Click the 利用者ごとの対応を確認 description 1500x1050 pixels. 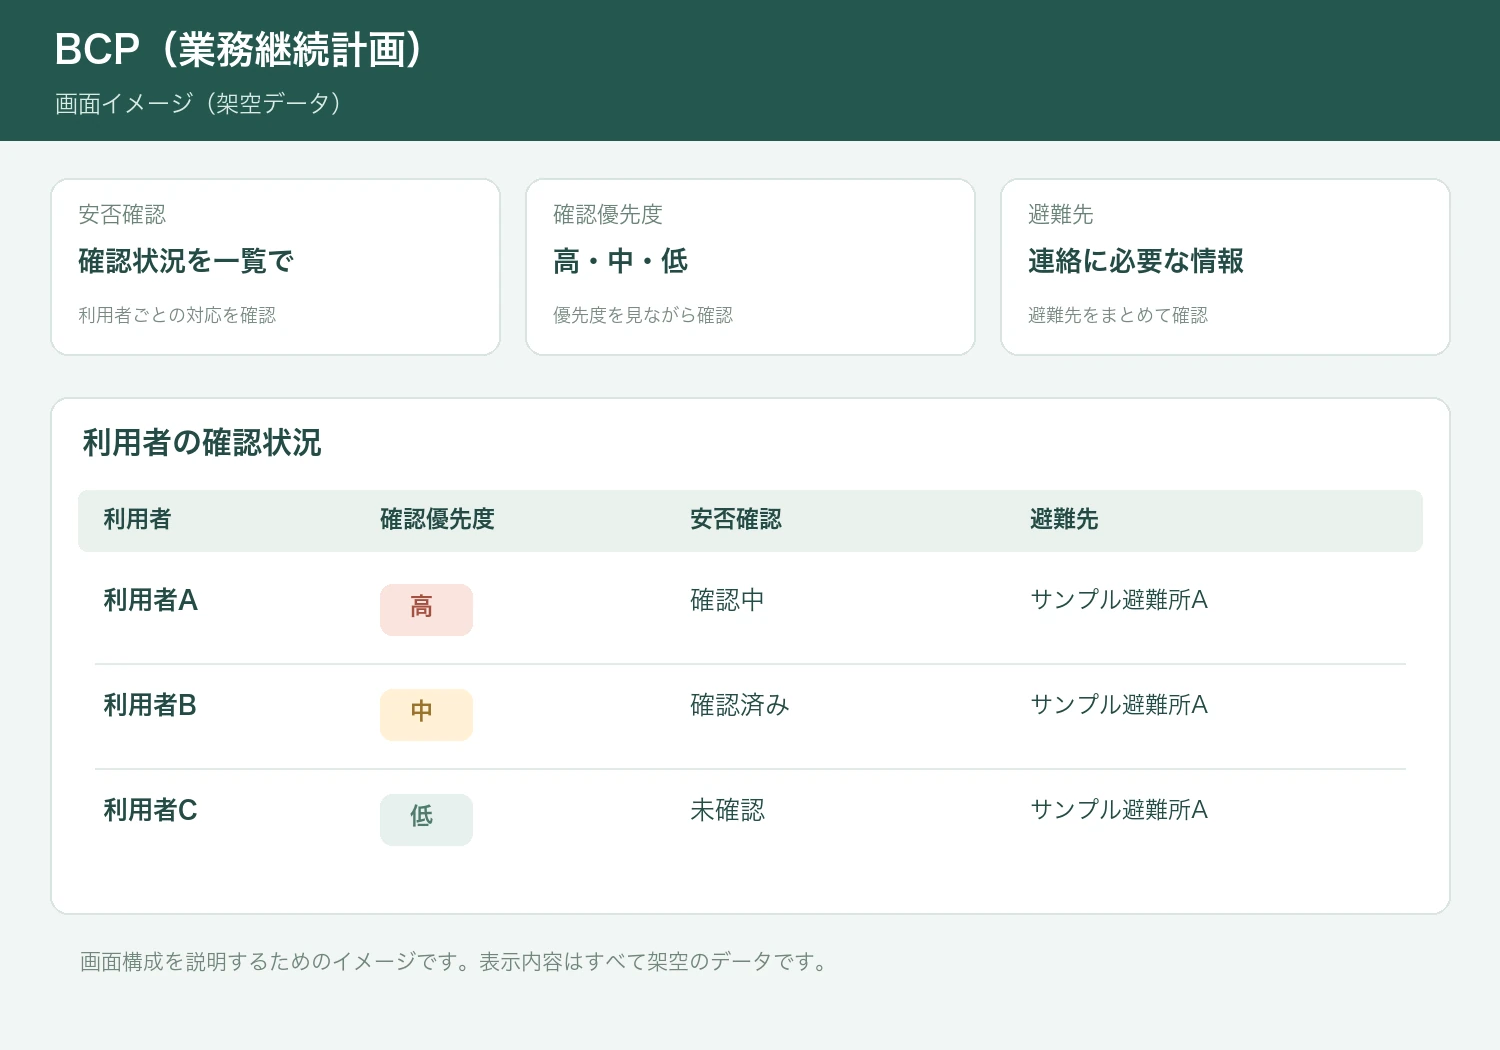pyautogui.click(x=177, y=315)
